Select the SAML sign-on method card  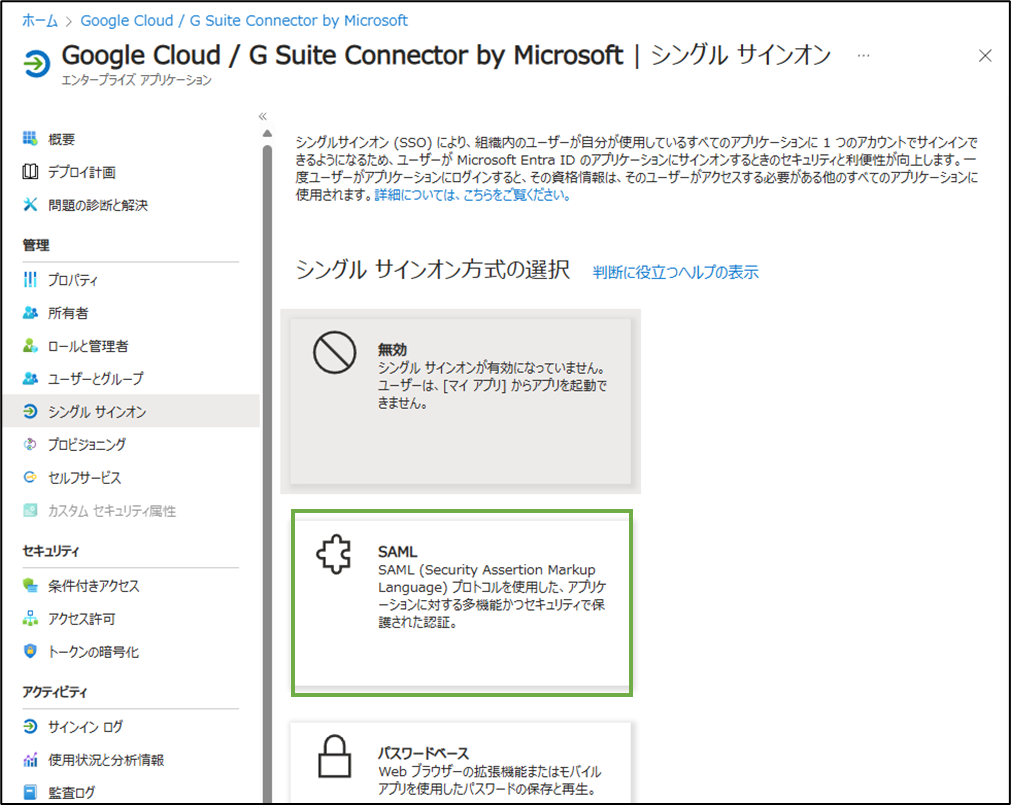pos(461,603)
